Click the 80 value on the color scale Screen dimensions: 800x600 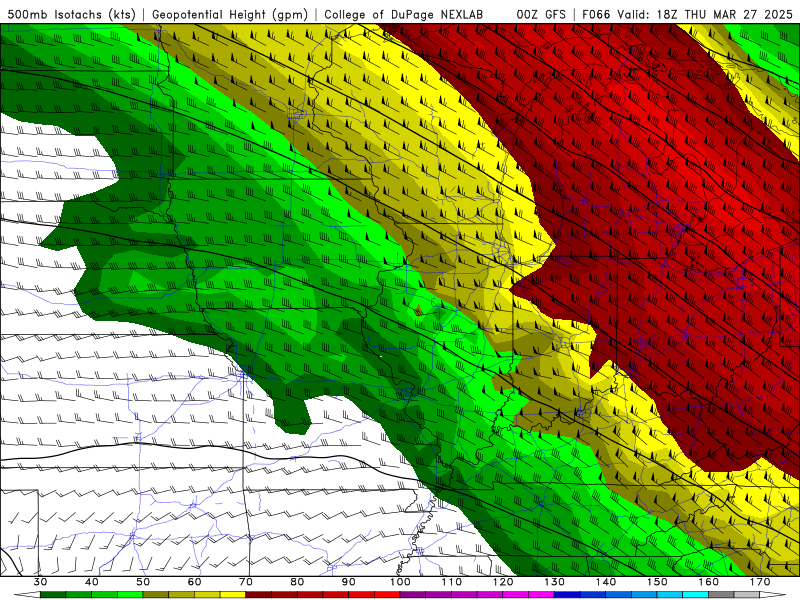[x=297, y=582]
